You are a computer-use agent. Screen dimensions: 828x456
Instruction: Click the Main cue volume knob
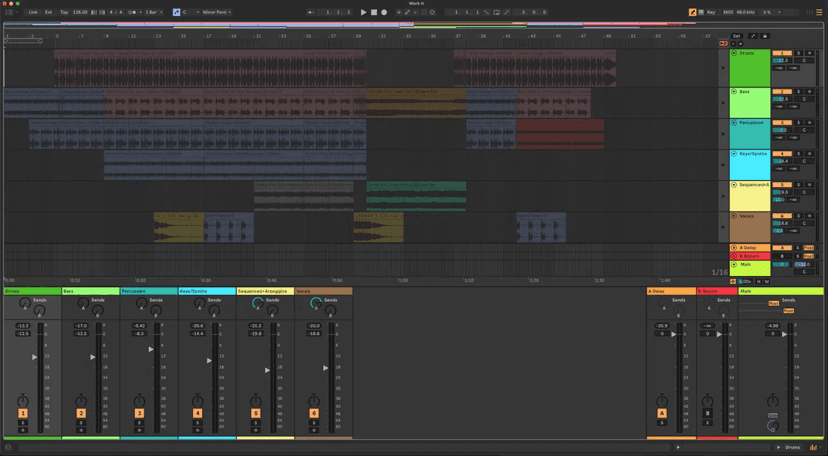coord(773,425)
